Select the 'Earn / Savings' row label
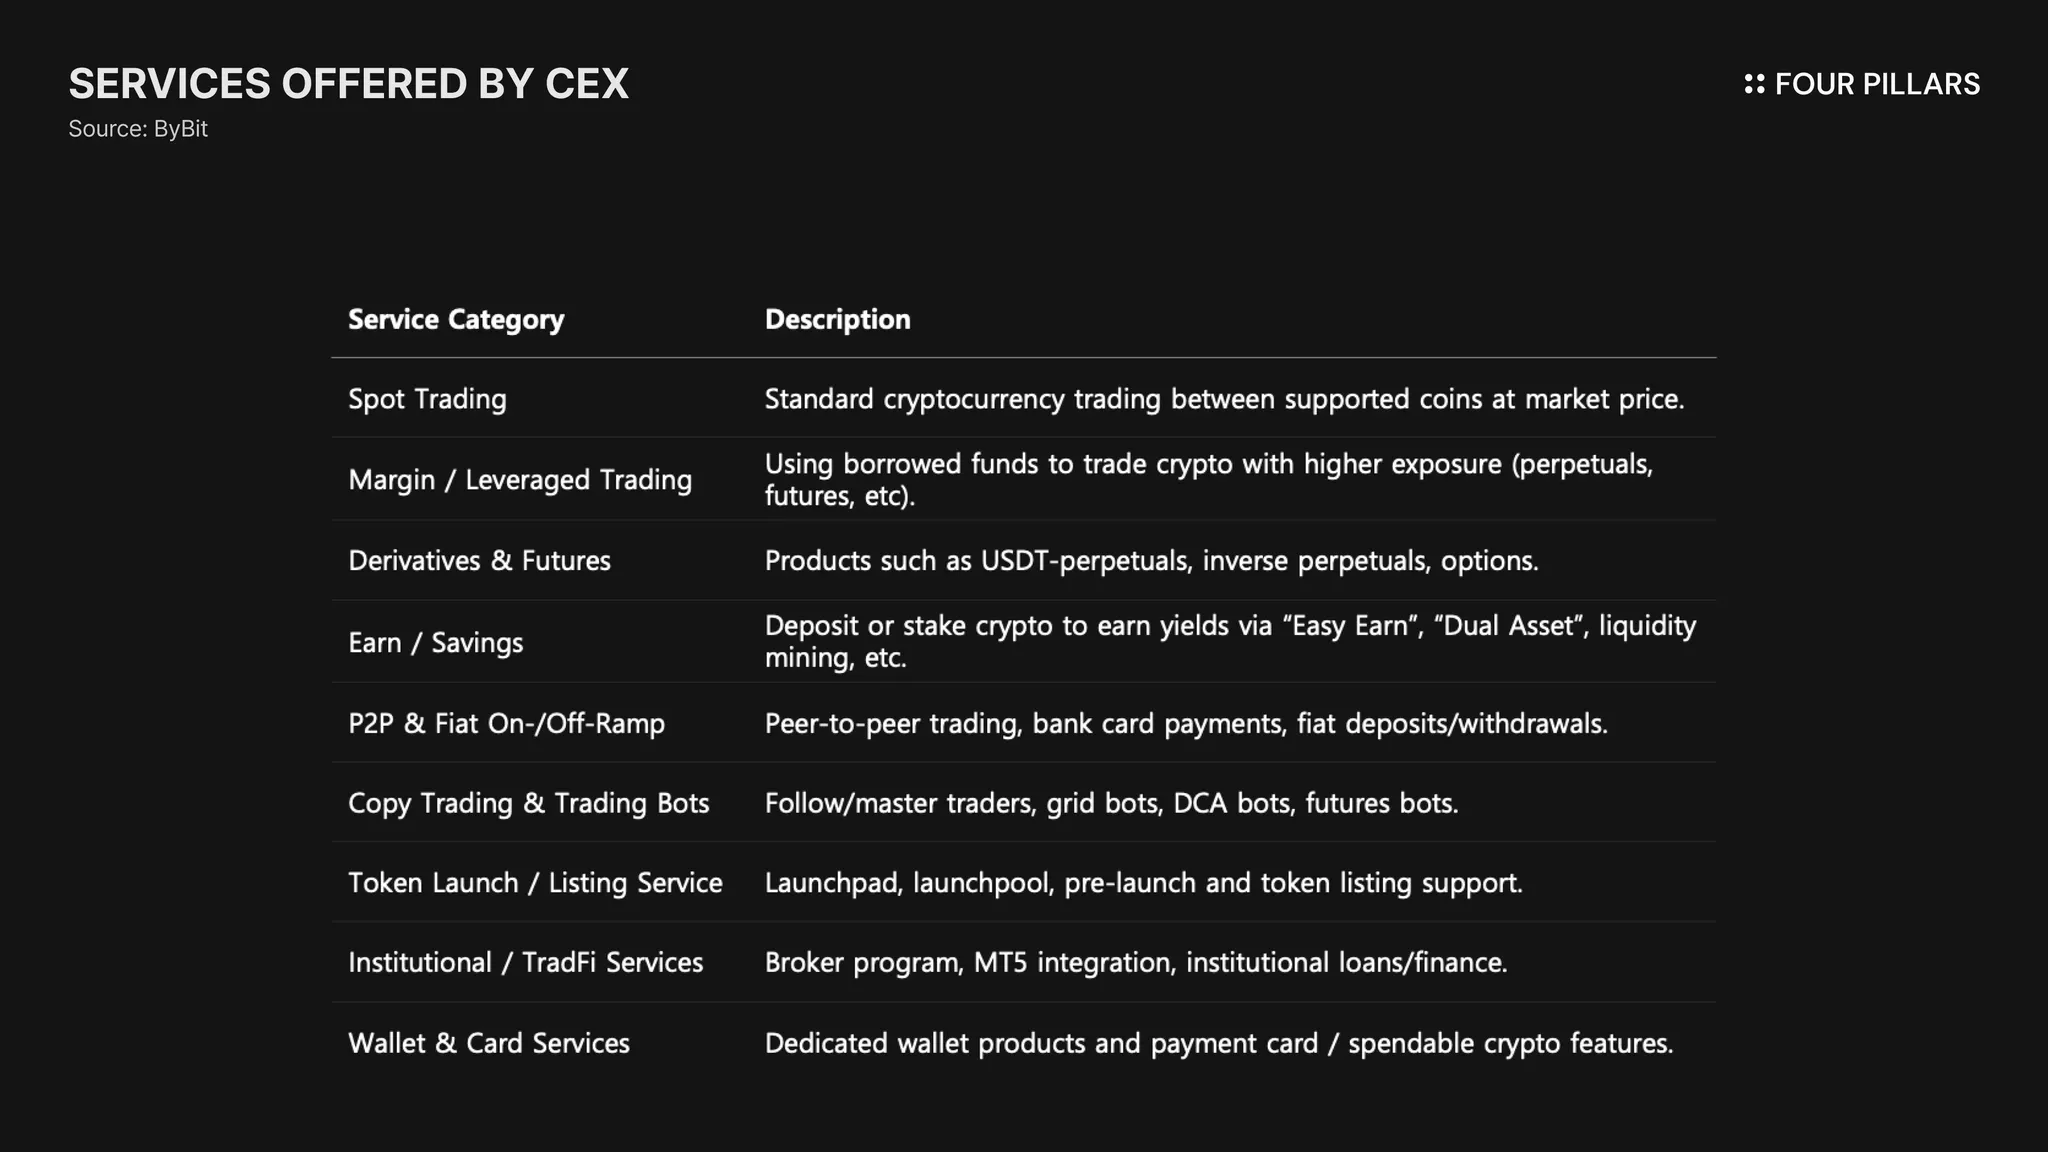This screenshot has height=1152, width=2048. [x=435, y=642]
